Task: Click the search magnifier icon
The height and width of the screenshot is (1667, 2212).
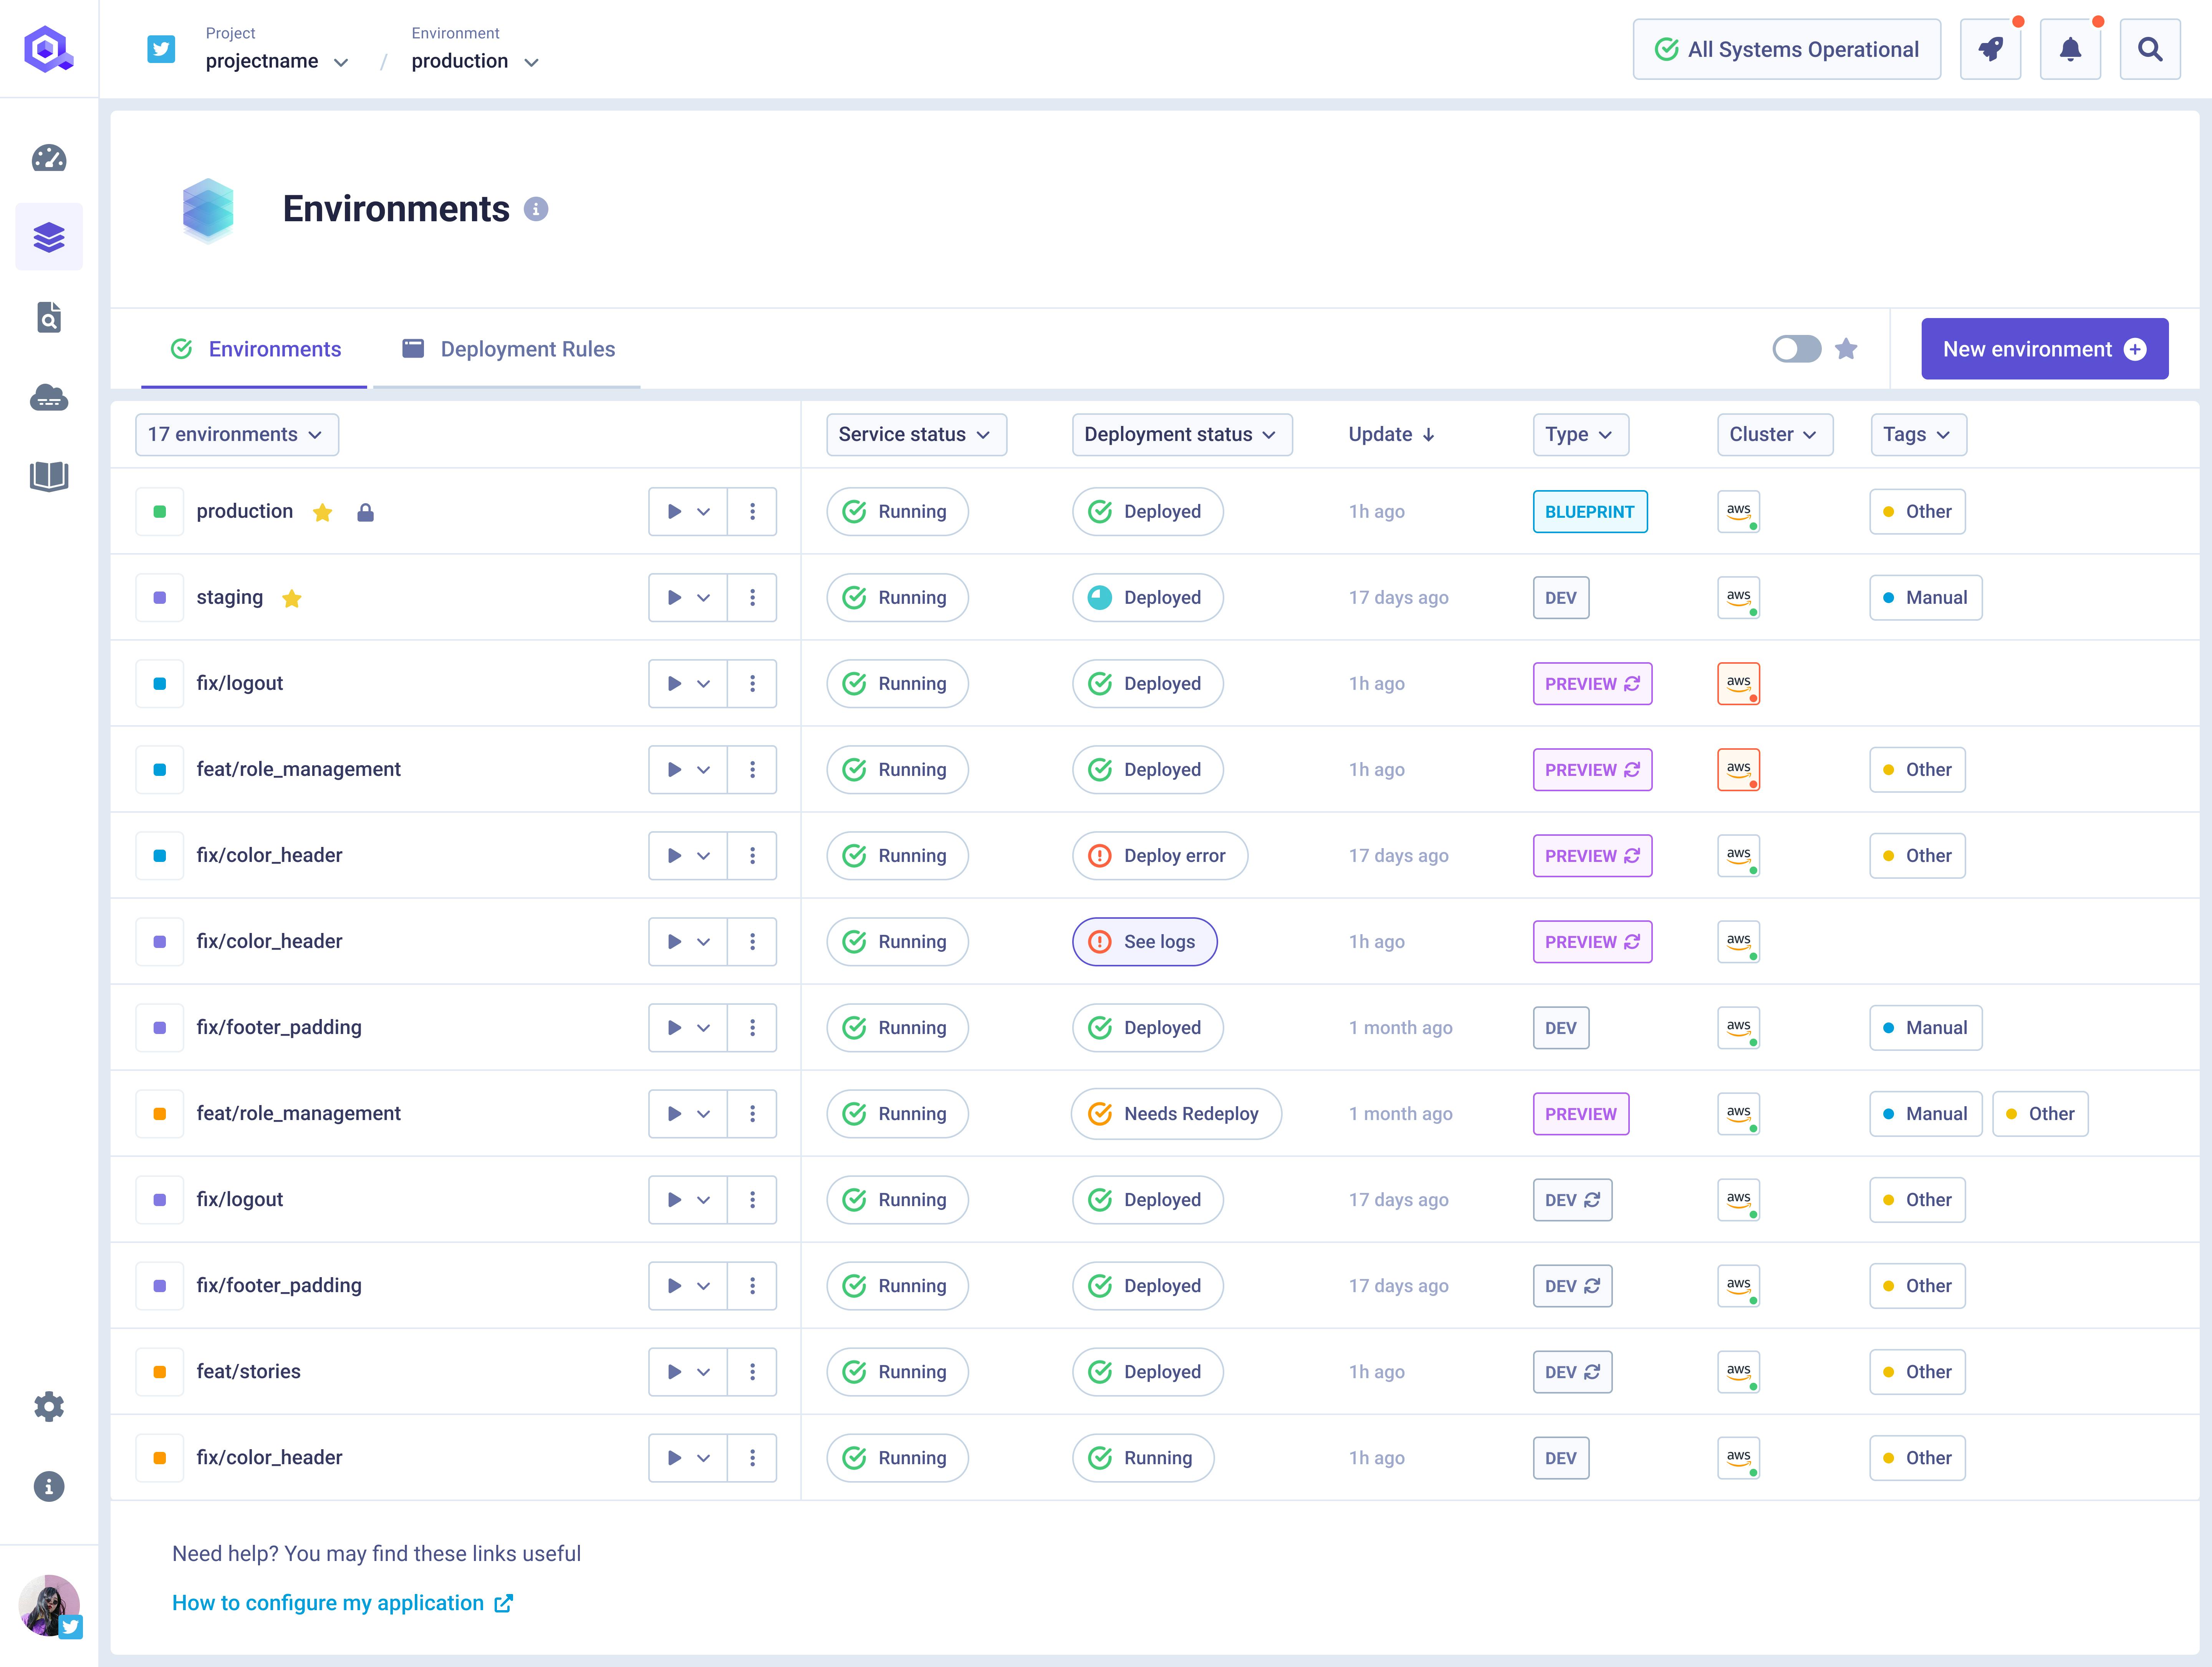Action: click(x=2150, y=49)
